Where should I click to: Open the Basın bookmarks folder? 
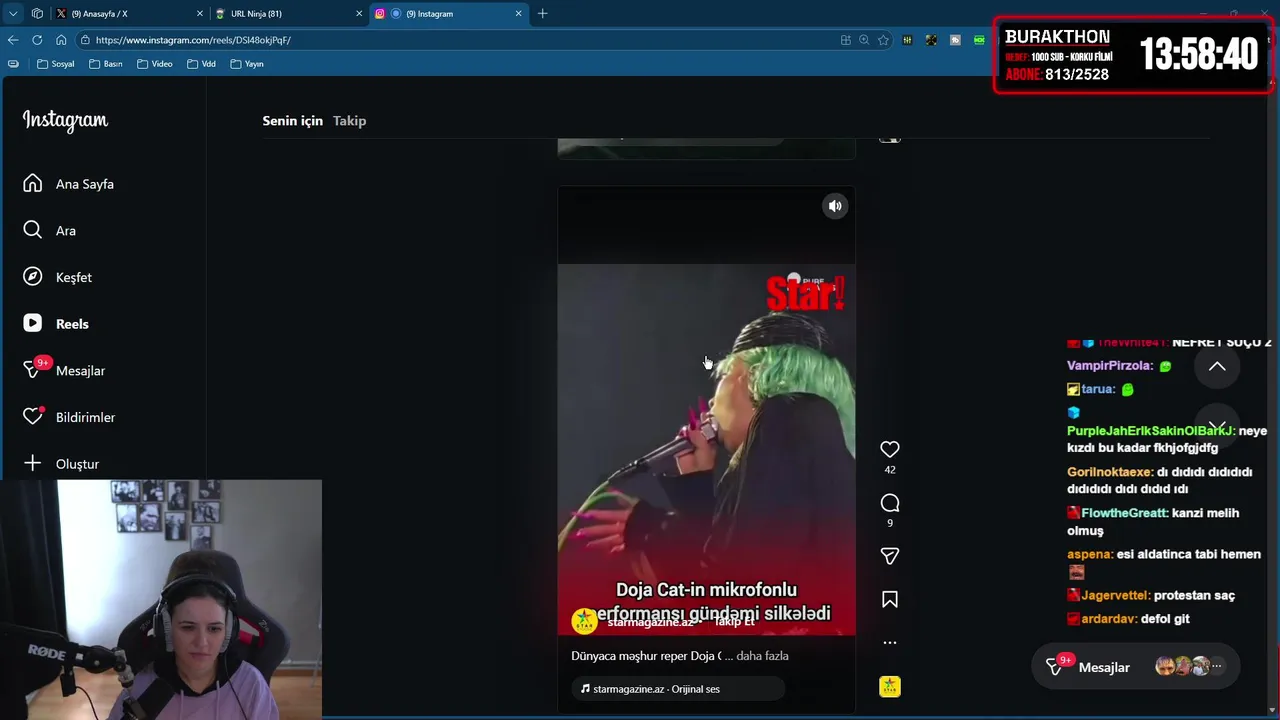106,64
